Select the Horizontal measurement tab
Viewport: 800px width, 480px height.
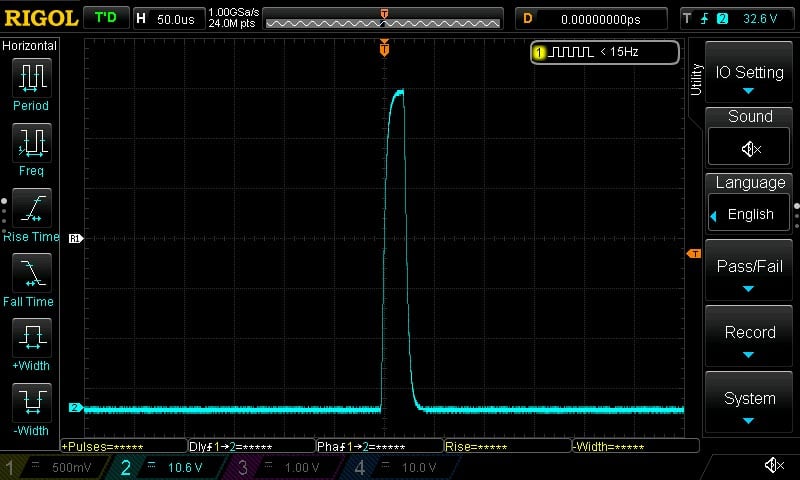(30, 46)
